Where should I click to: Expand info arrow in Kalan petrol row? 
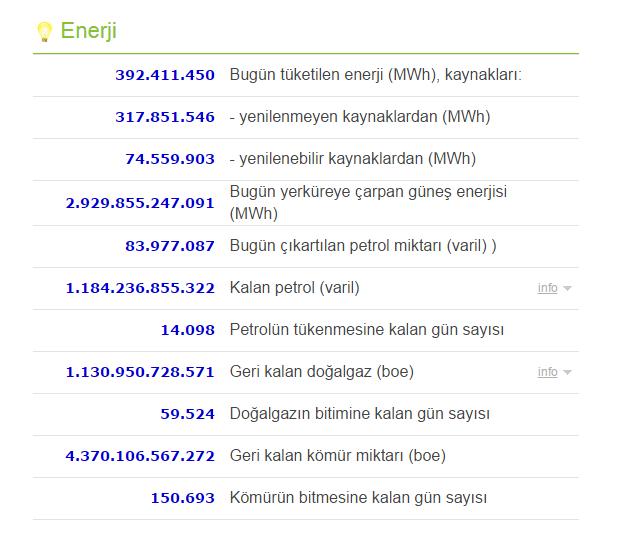(567, 288)
